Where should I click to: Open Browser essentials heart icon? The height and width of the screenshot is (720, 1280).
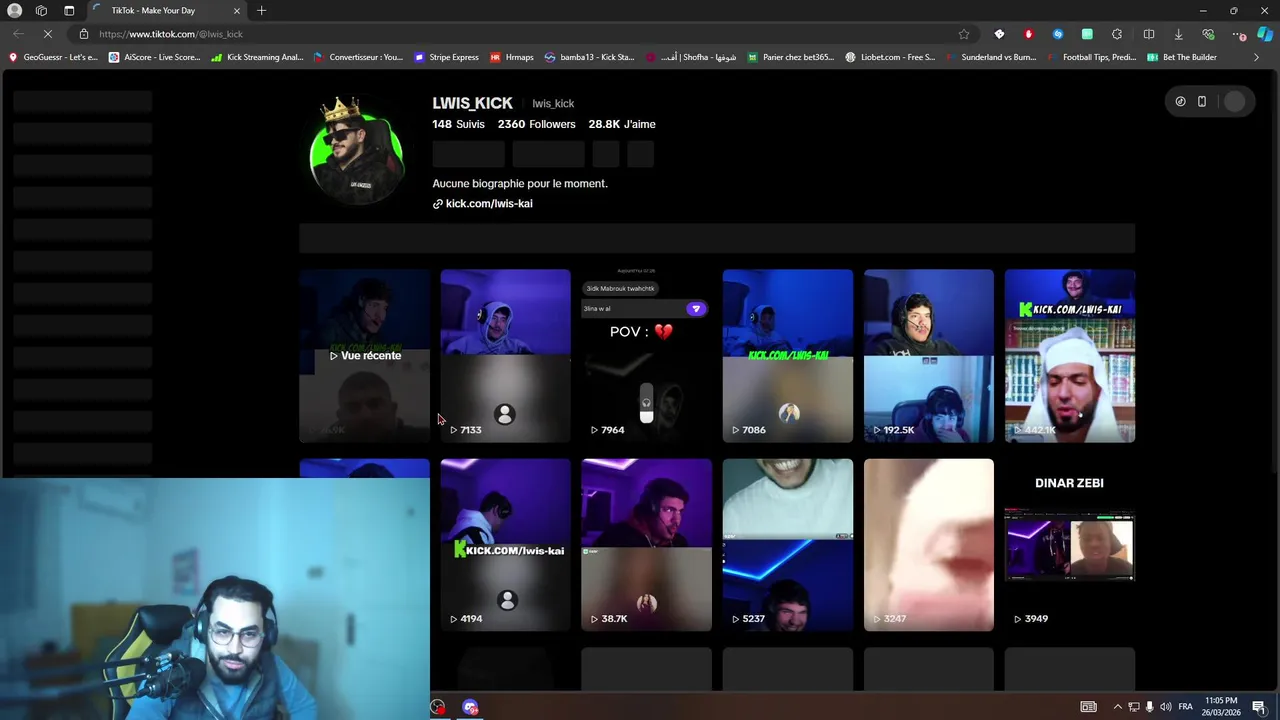coord(1208,34)
